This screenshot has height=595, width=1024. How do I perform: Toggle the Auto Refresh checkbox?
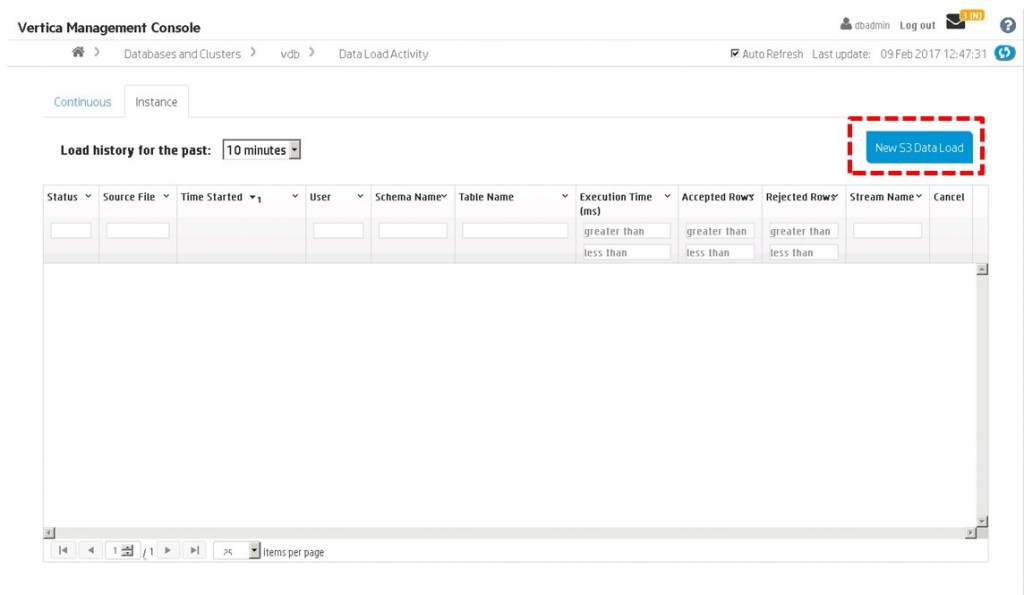click(735, 54)
